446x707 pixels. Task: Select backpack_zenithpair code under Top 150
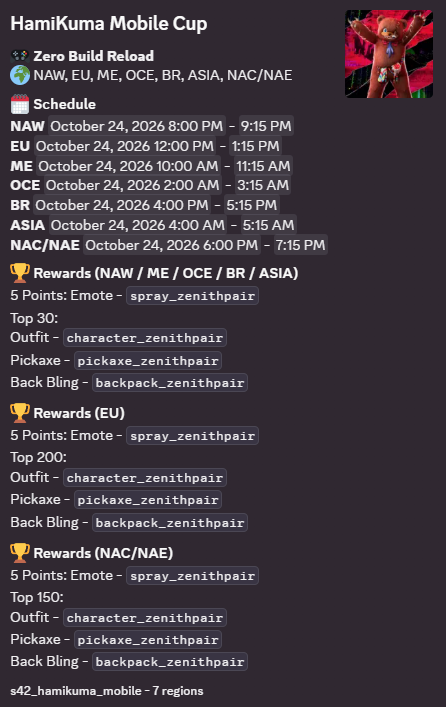170,661
